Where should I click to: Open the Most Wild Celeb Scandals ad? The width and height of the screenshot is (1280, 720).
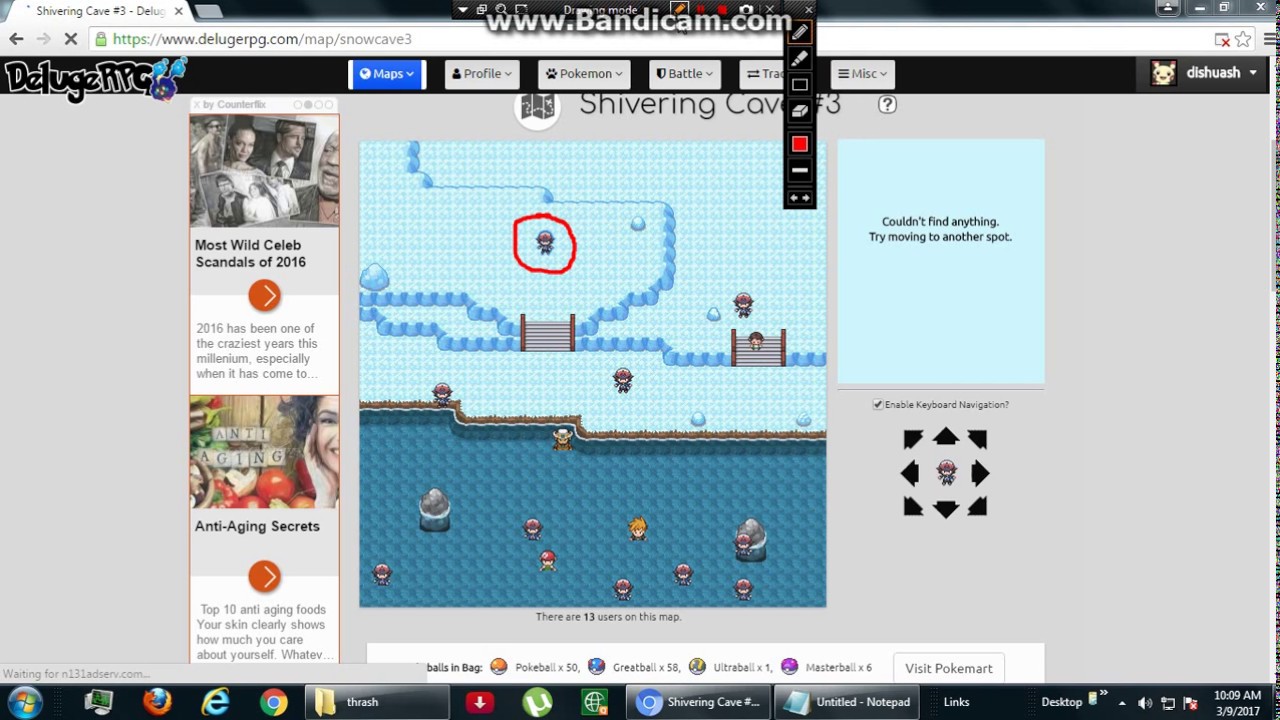[250, 253]
